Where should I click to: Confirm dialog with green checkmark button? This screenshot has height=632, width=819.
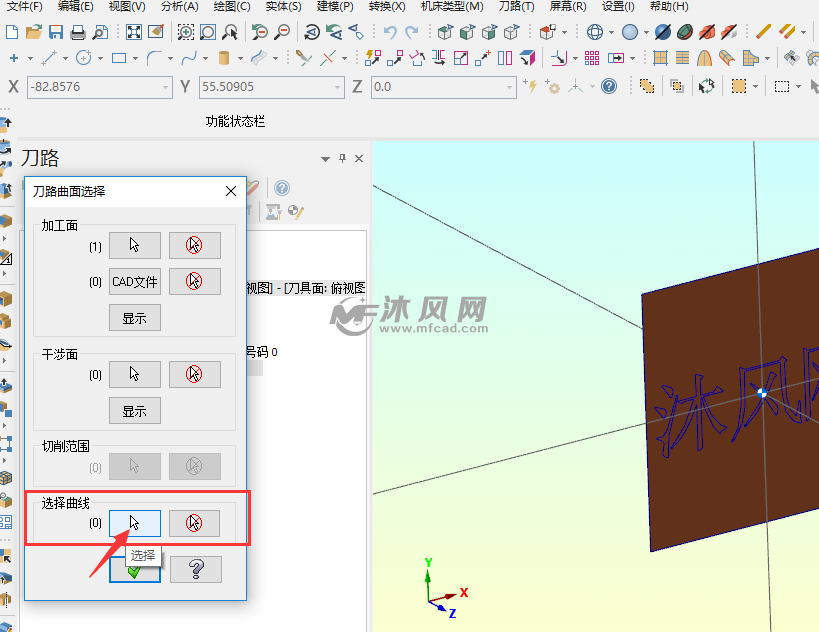135,569
